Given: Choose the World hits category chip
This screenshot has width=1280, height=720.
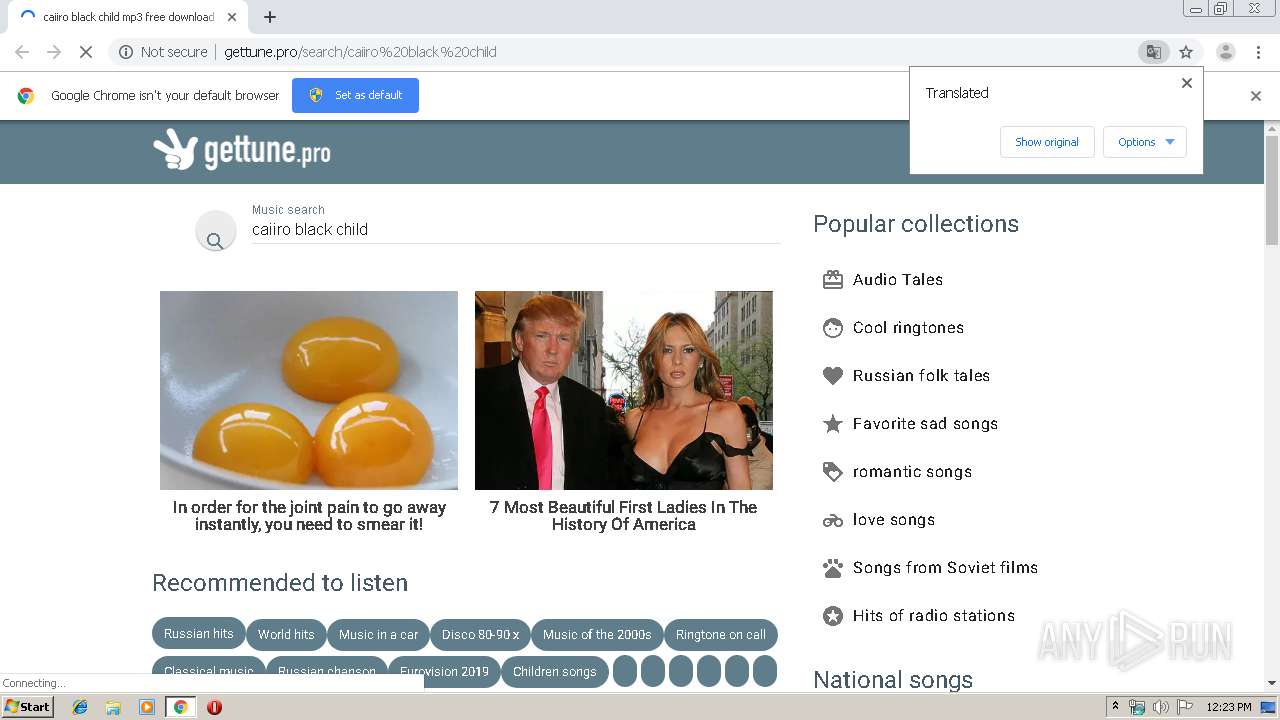Looking at the screenshot, I should (286, 635).
